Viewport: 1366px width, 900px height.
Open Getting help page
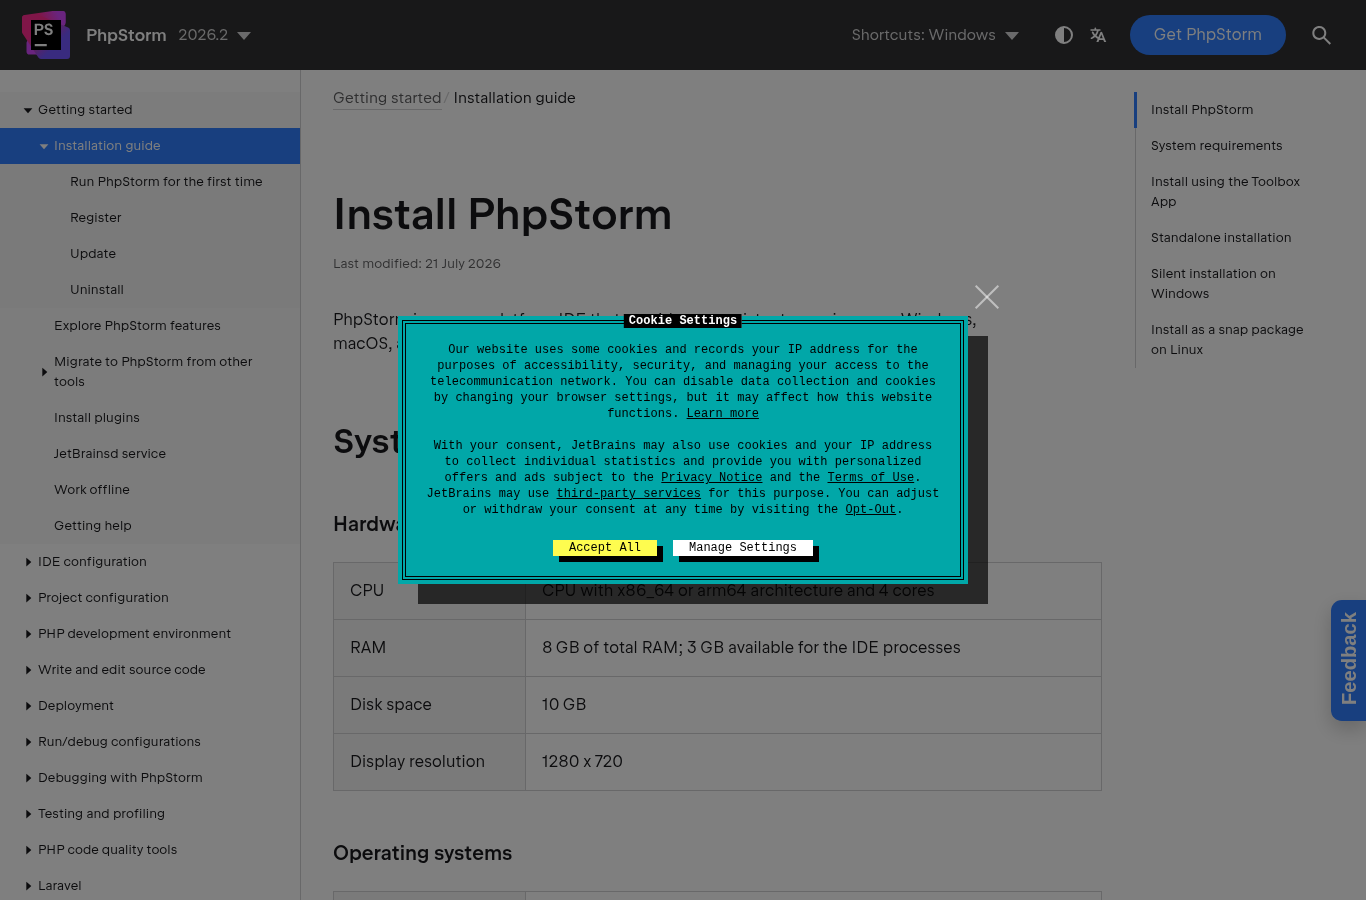(x=93, y=526)
